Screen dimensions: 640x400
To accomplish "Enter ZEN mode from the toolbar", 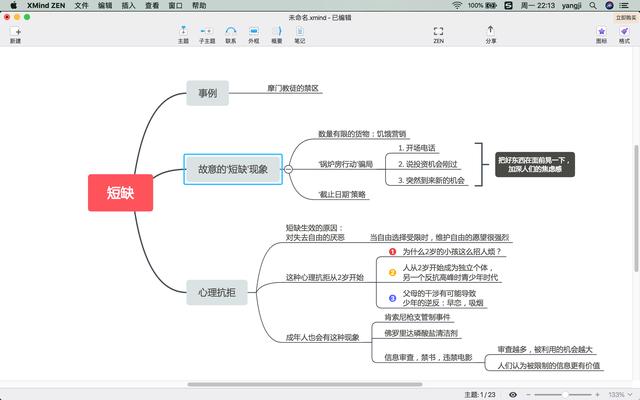I will coord(438,34).
